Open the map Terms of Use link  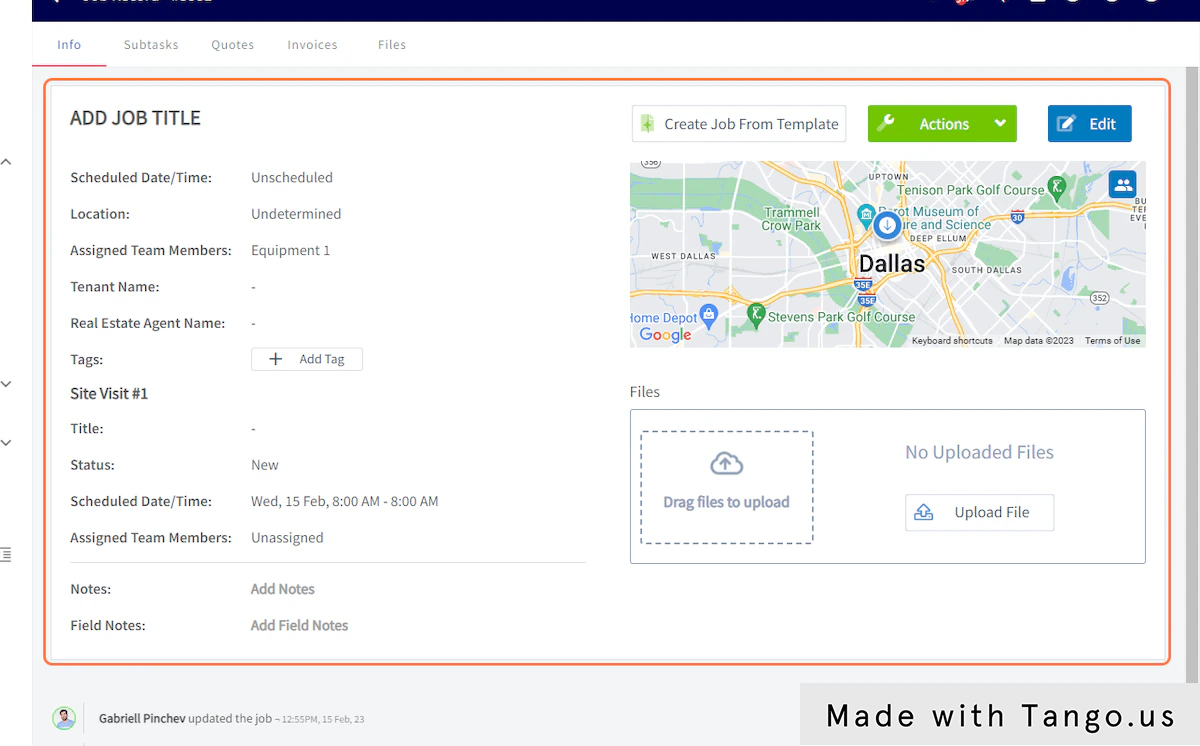click(1112, 341)
